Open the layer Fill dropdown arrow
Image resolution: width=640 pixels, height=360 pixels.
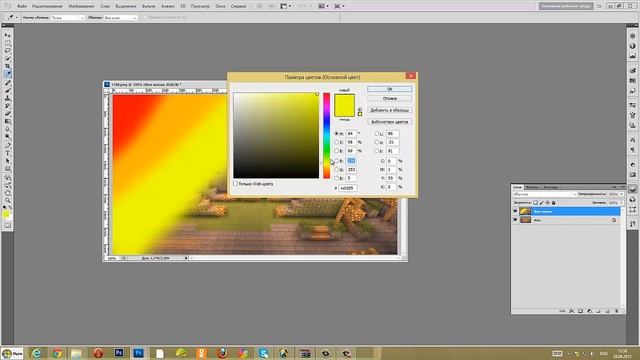pyautogui.click(x=622, y=202)
